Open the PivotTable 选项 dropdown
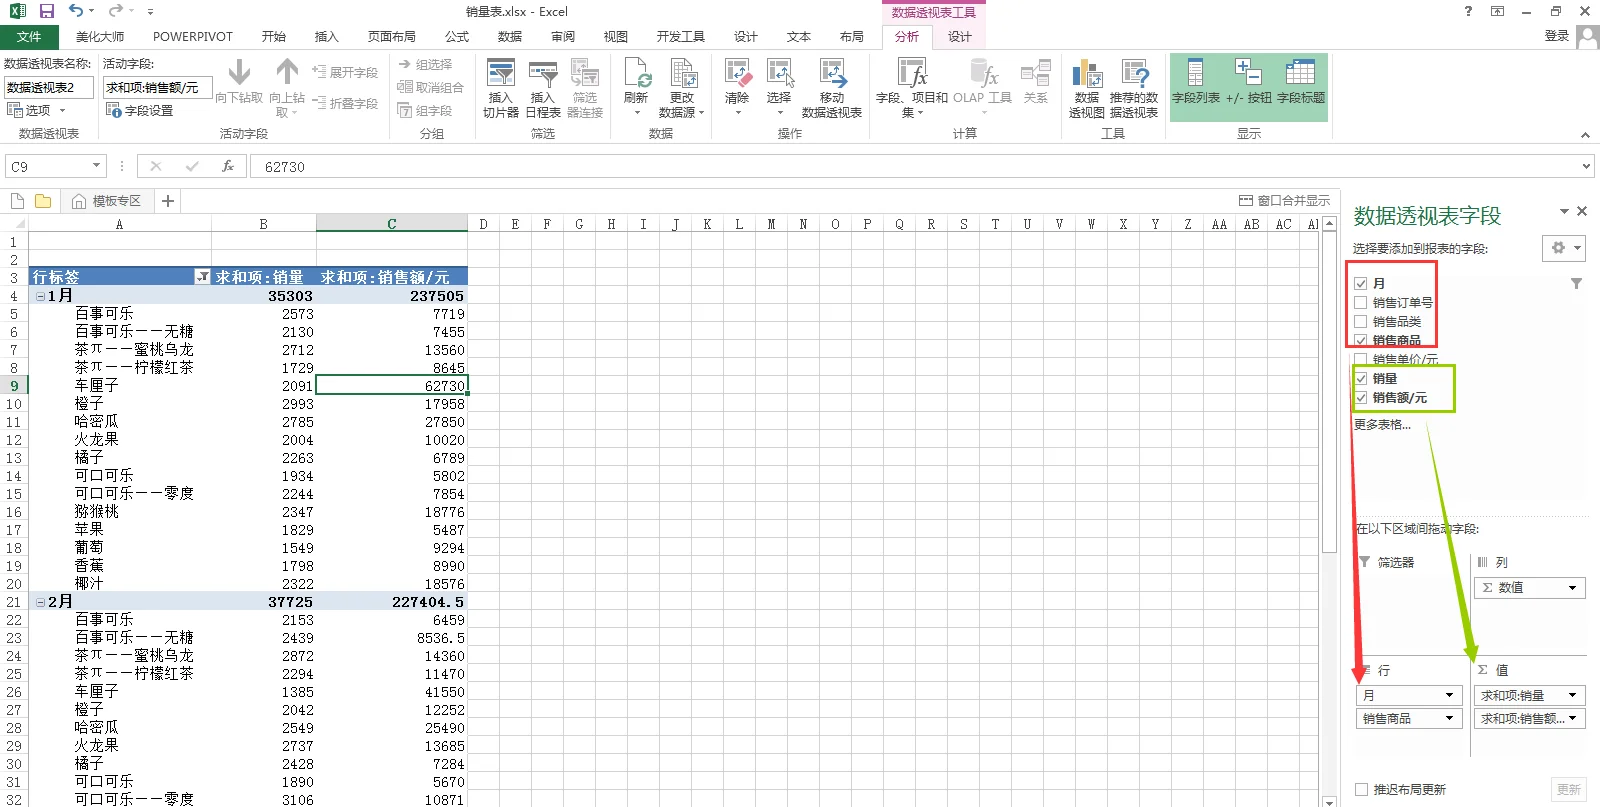Viewport: 1600px width, 807px height. click(x=37, y=110)
